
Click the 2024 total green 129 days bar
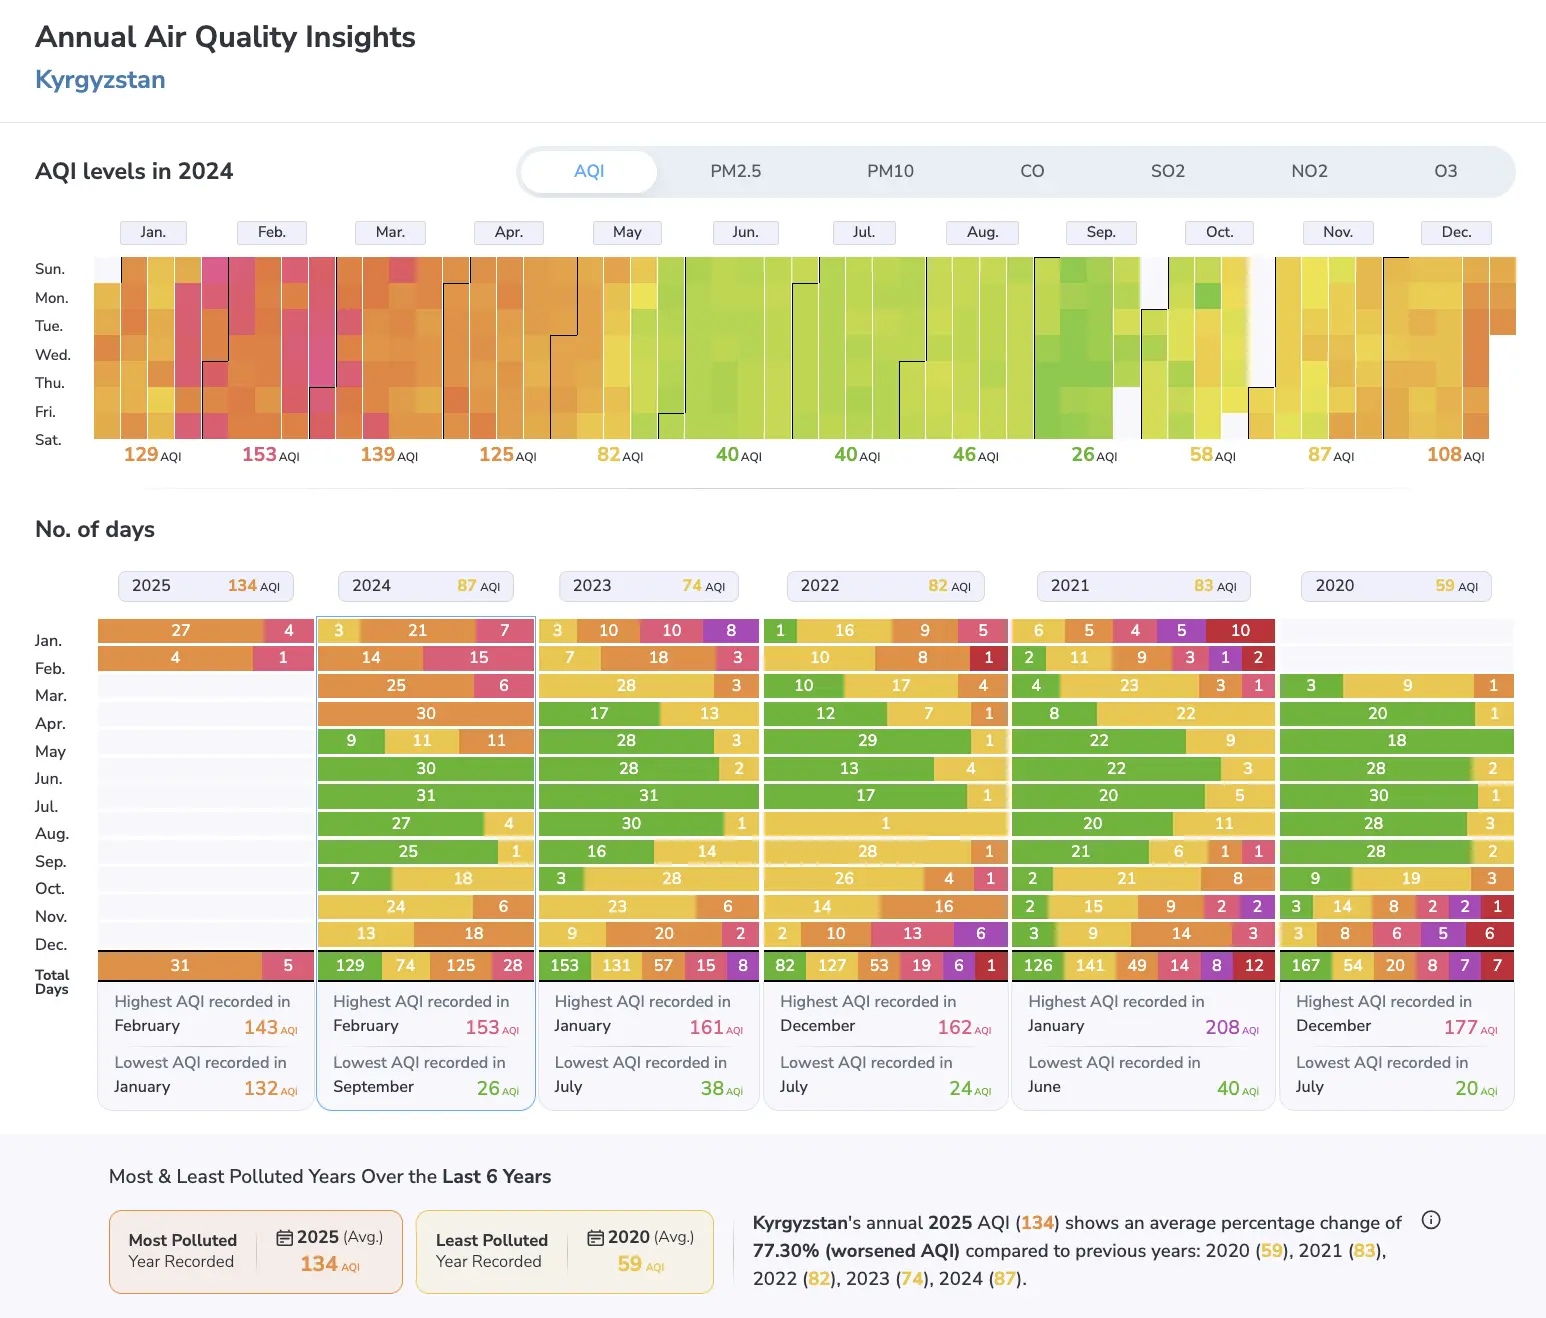point(349,965)
